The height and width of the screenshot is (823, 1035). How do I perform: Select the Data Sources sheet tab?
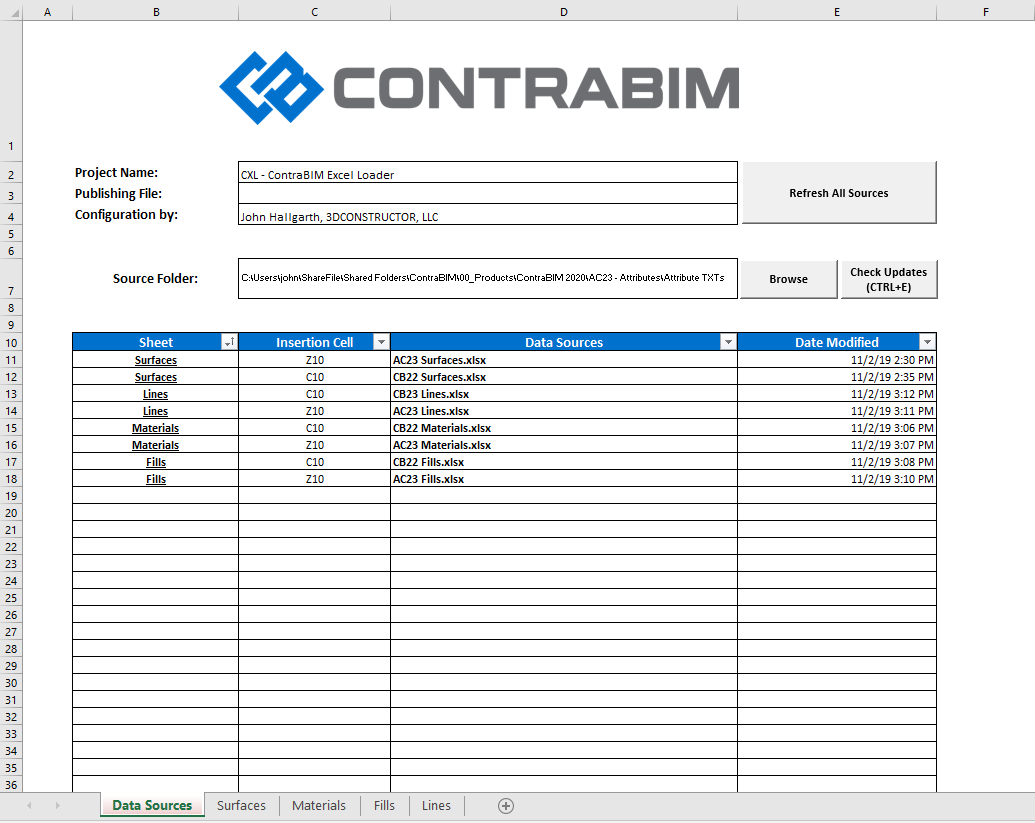click(152, 806)
